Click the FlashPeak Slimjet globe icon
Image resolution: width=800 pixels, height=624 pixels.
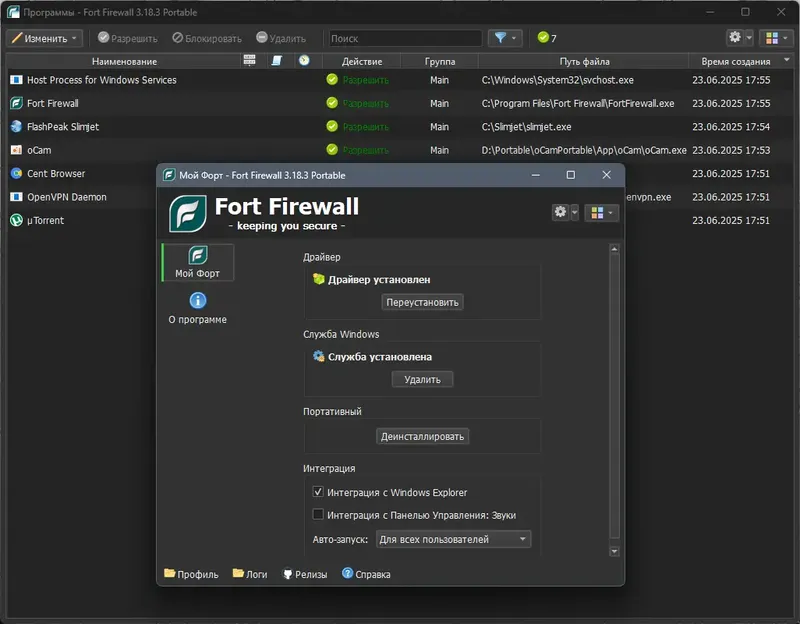(16, 127)
